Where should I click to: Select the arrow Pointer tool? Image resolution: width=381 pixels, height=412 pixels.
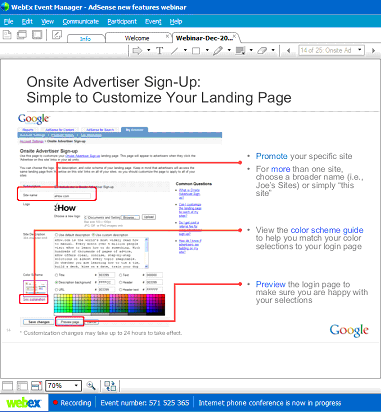click(137, 51)
